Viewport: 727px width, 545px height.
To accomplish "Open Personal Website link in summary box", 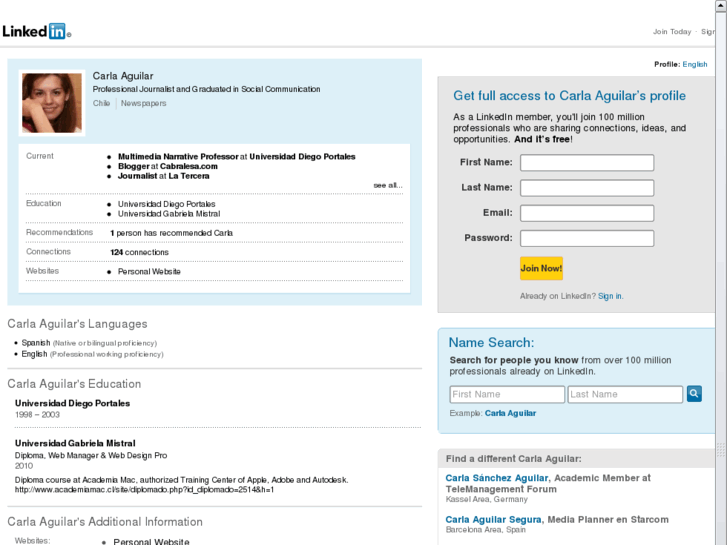I will point(149,271).
